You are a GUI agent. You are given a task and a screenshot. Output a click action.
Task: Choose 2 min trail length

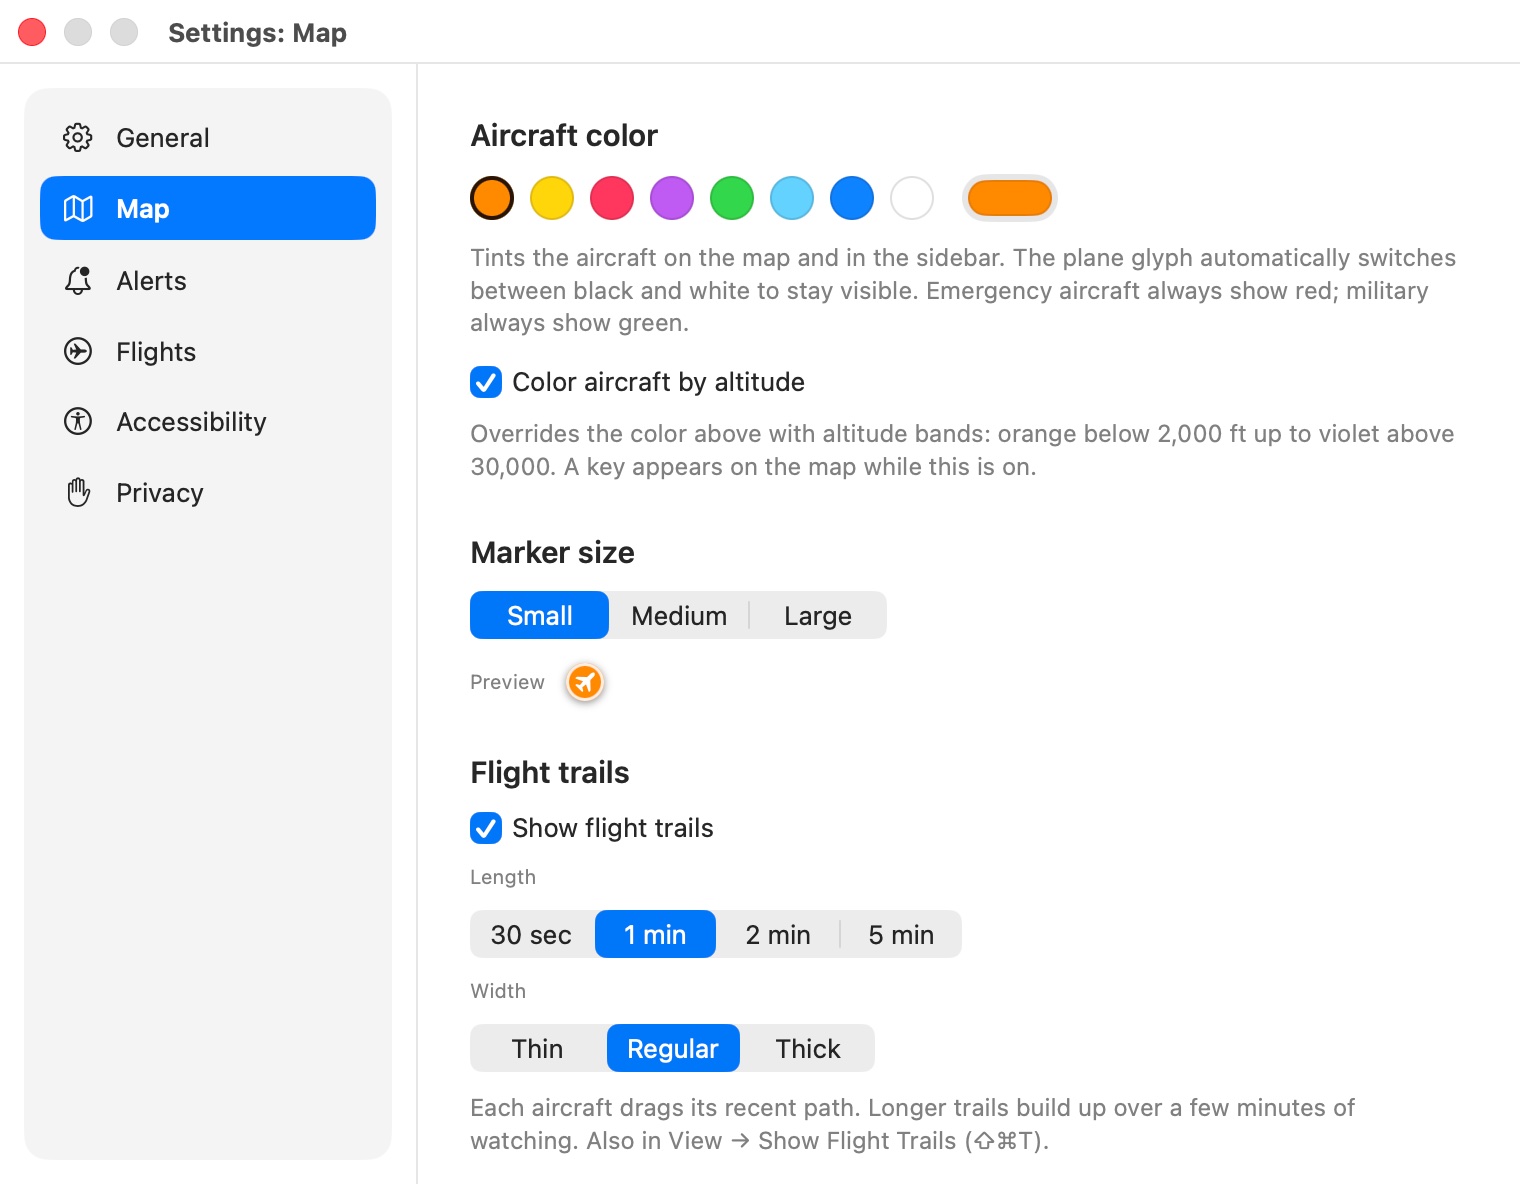click(778, 934)
